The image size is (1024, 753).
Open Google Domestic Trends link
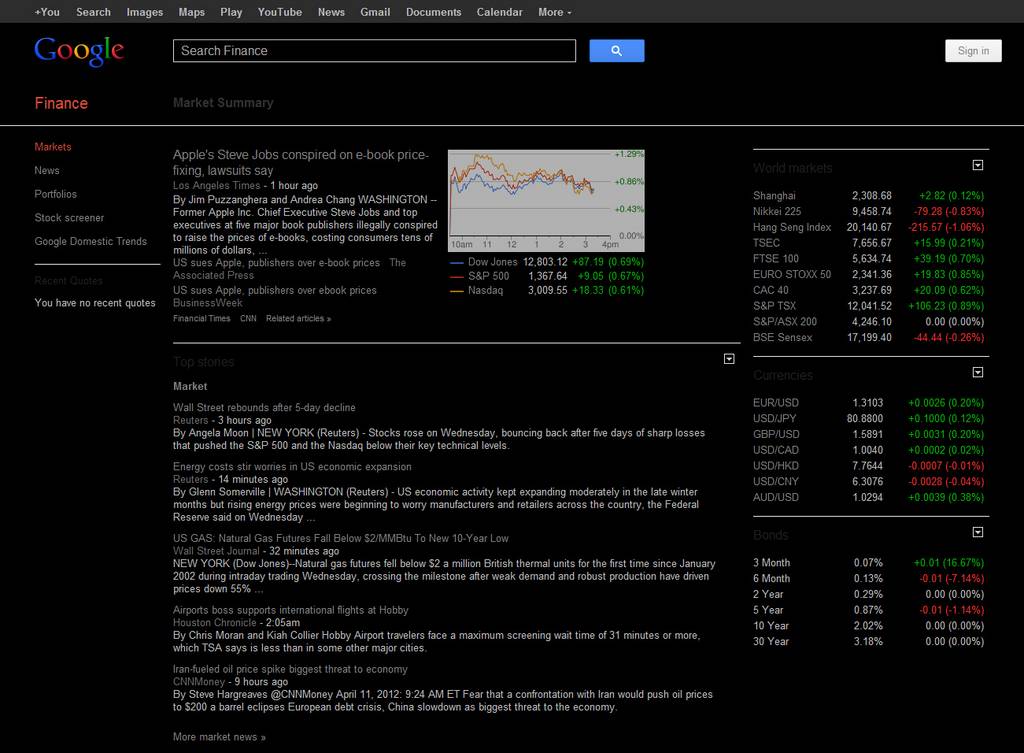pyautogui.click(x=91, y=241)
